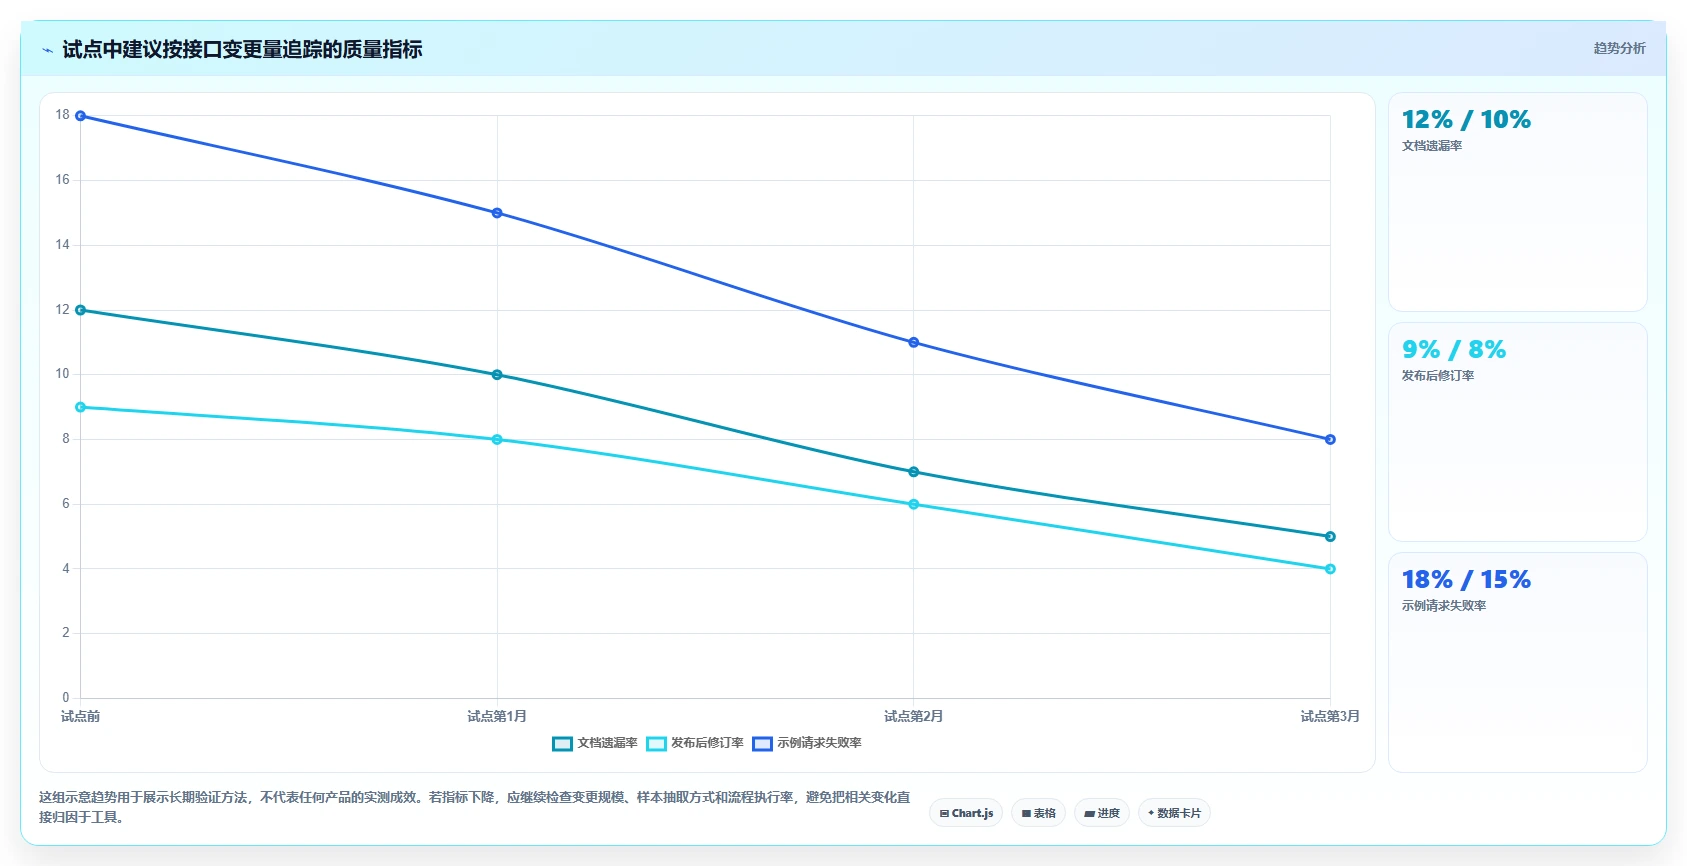Screen dimensions: 1687x866
Task: Click the footnote paragraph starting 这组示意趋势
Action: (x=475, y=807)
